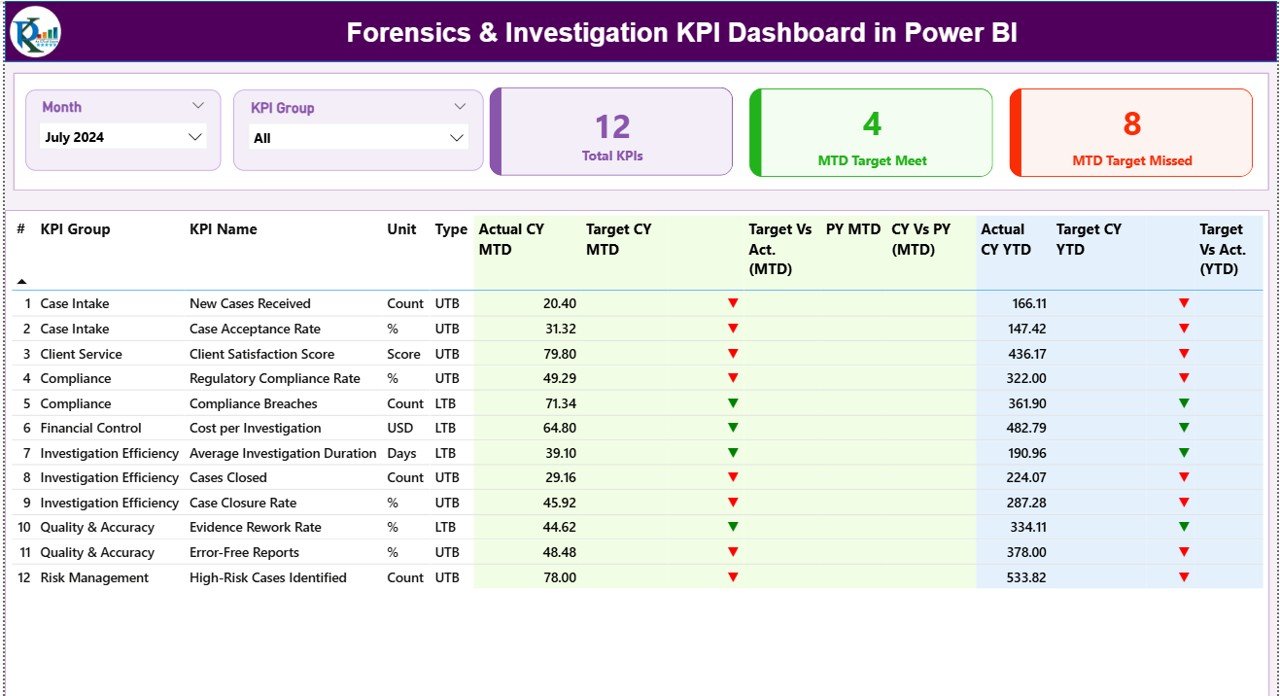1280x696 pixels.
Task: Click the green YTD indicator for Evidence Rework Rate
Action: (1184, 527)
